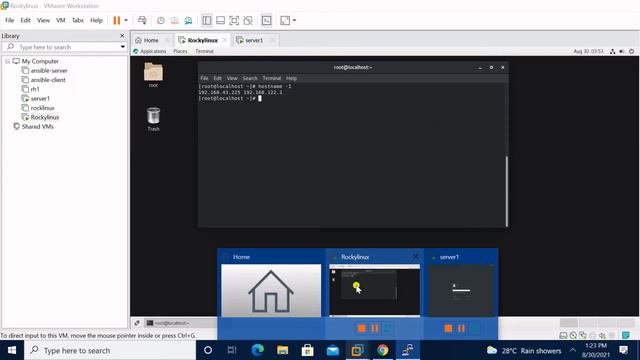
Task: Select the server1 thumbnail preview
Action: pos(461,290)
